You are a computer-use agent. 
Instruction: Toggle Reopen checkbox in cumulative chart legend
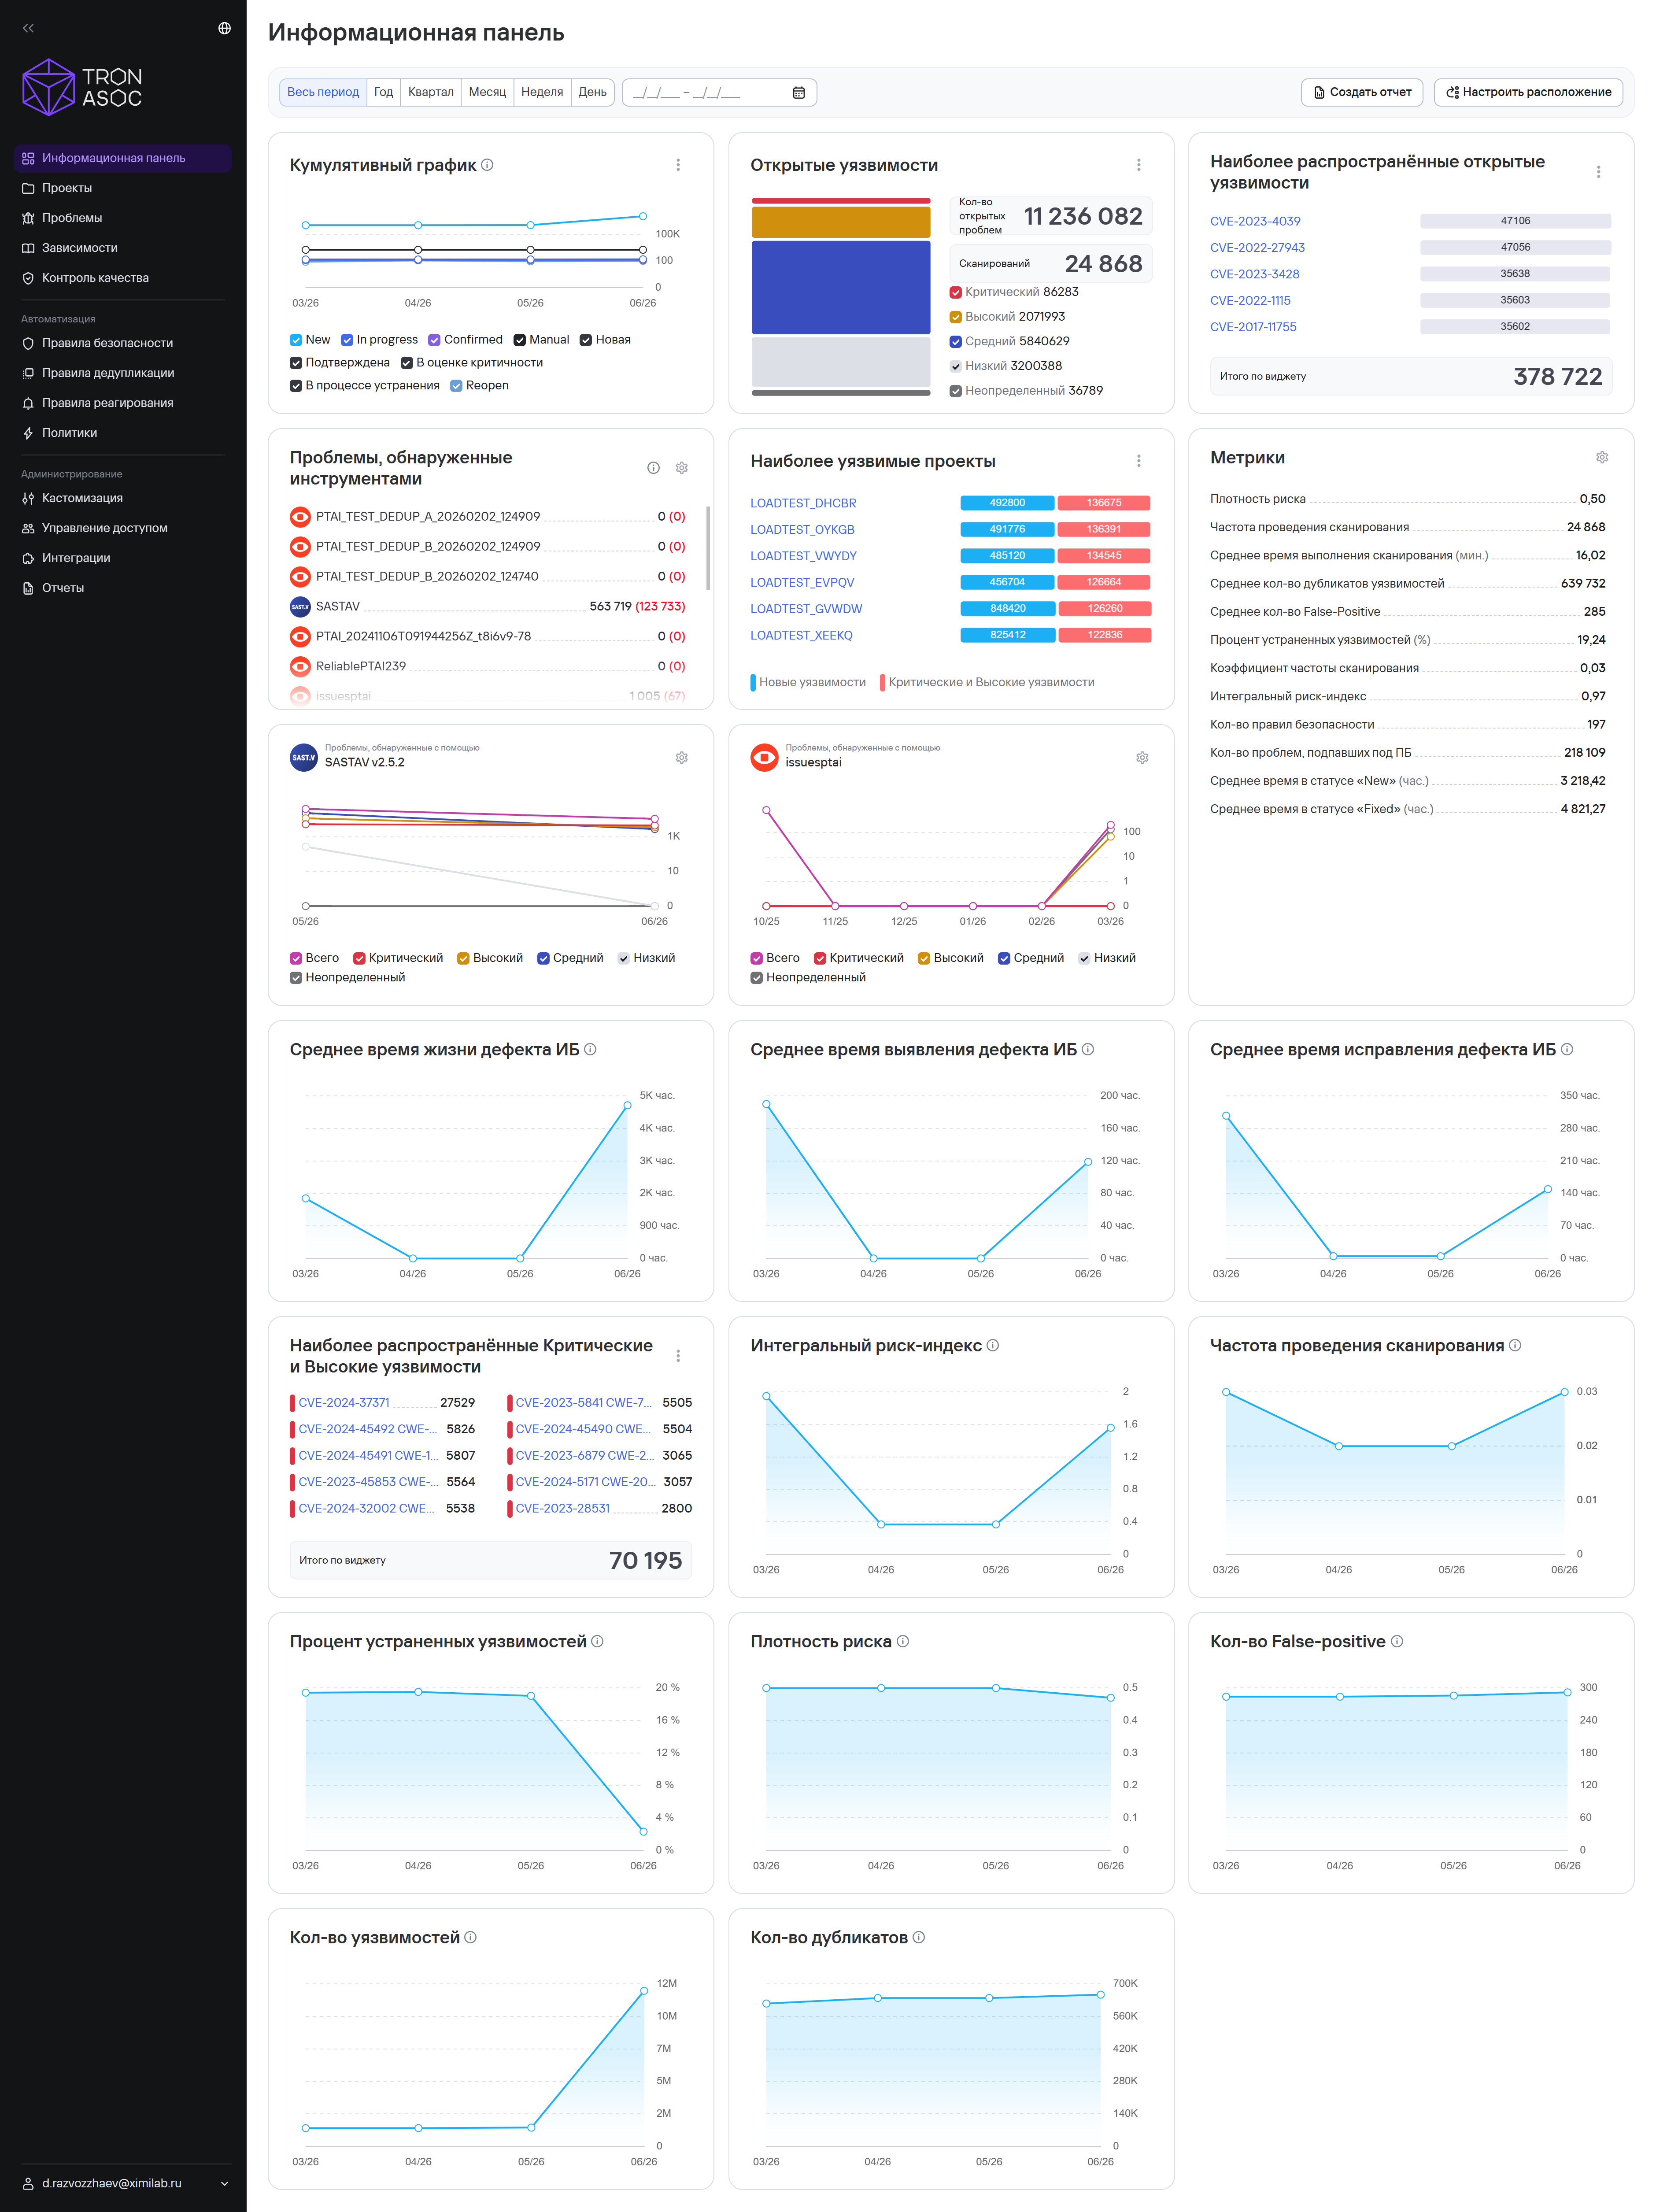(x=456, y=385)
